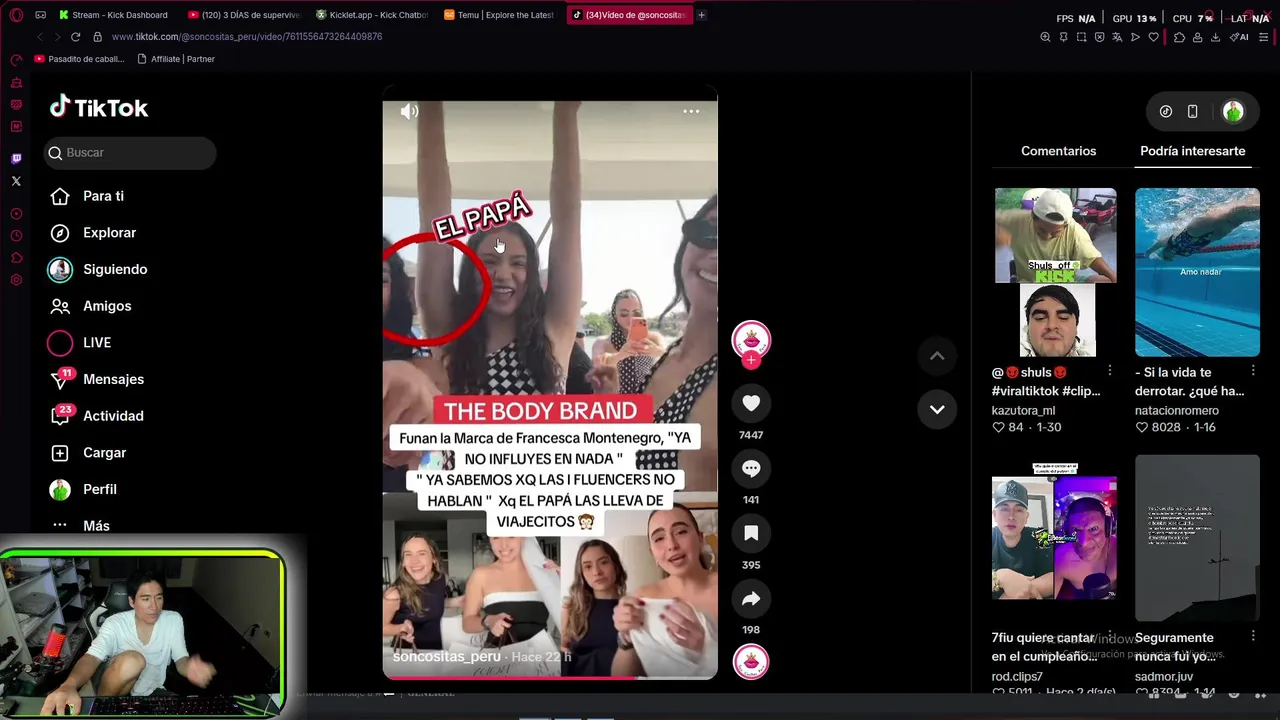Click the zoom magnifier icon in address bar
This screenshot has width=1280, height=720.
[1045, 37]
